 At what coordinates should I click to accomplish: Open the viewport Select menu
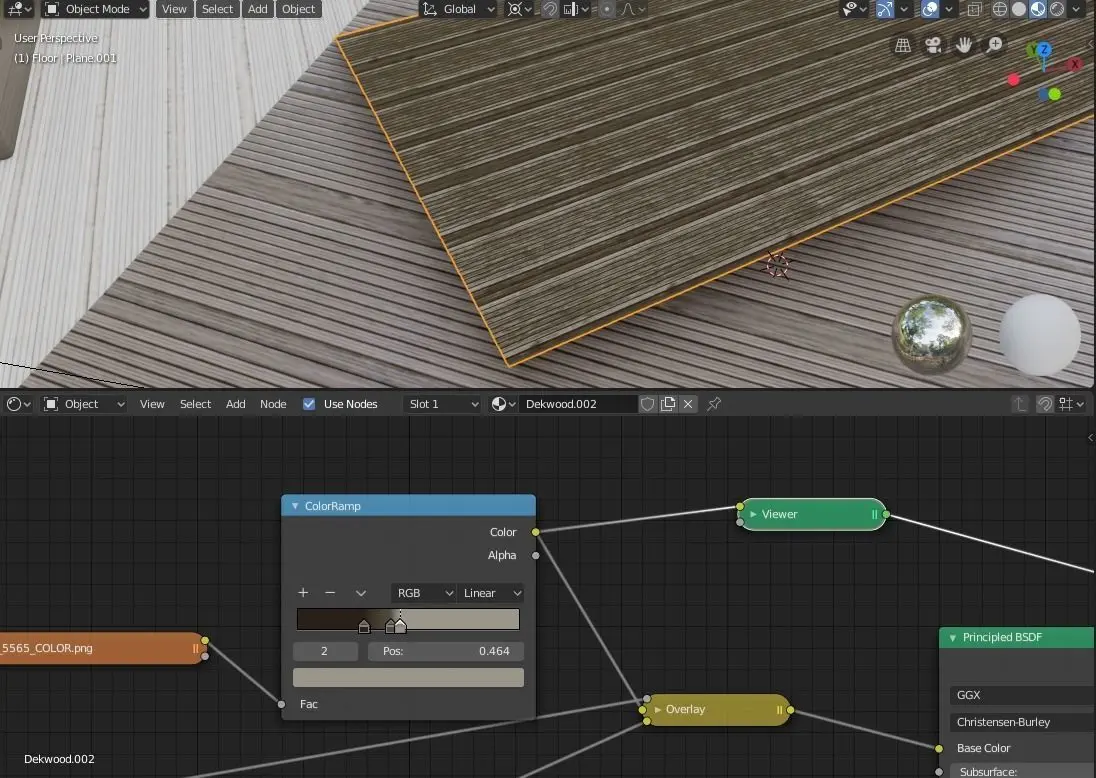point(217,9)
